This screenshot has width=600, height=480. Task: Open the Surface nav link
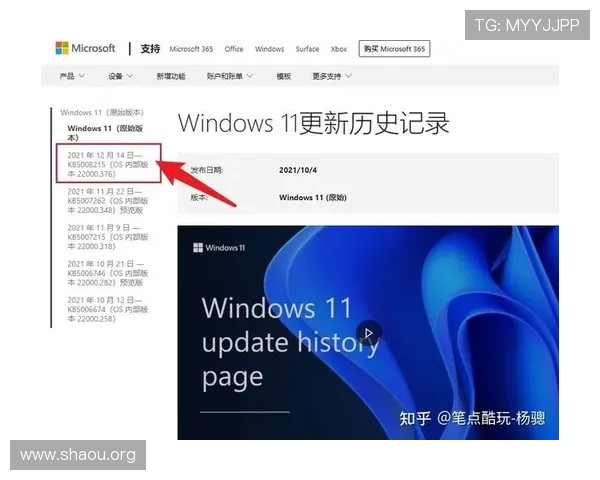coord(307,49)
